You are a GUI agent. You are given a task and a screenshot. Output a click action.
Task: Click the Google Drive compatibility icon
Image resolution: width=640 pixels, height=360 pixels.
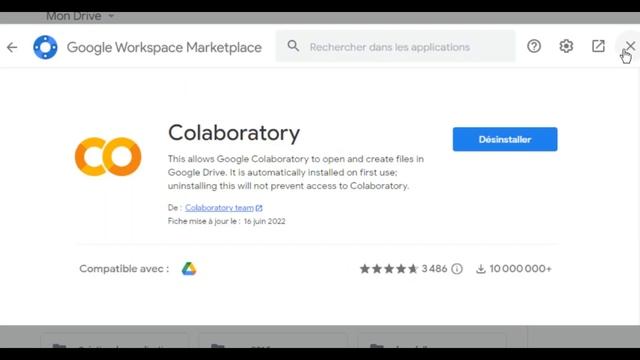tap(189, 269)
